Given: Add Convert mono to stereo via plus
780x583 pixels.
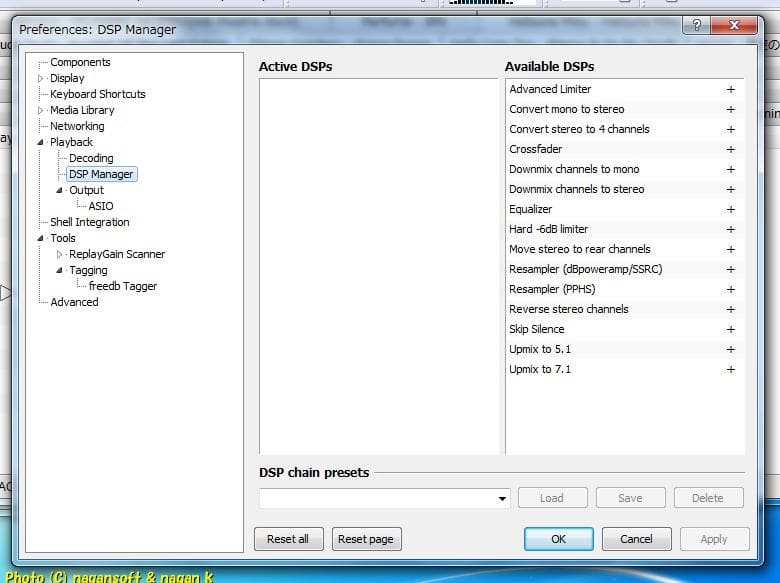Looking at the screenshot, I should click(x=730, y=109).
